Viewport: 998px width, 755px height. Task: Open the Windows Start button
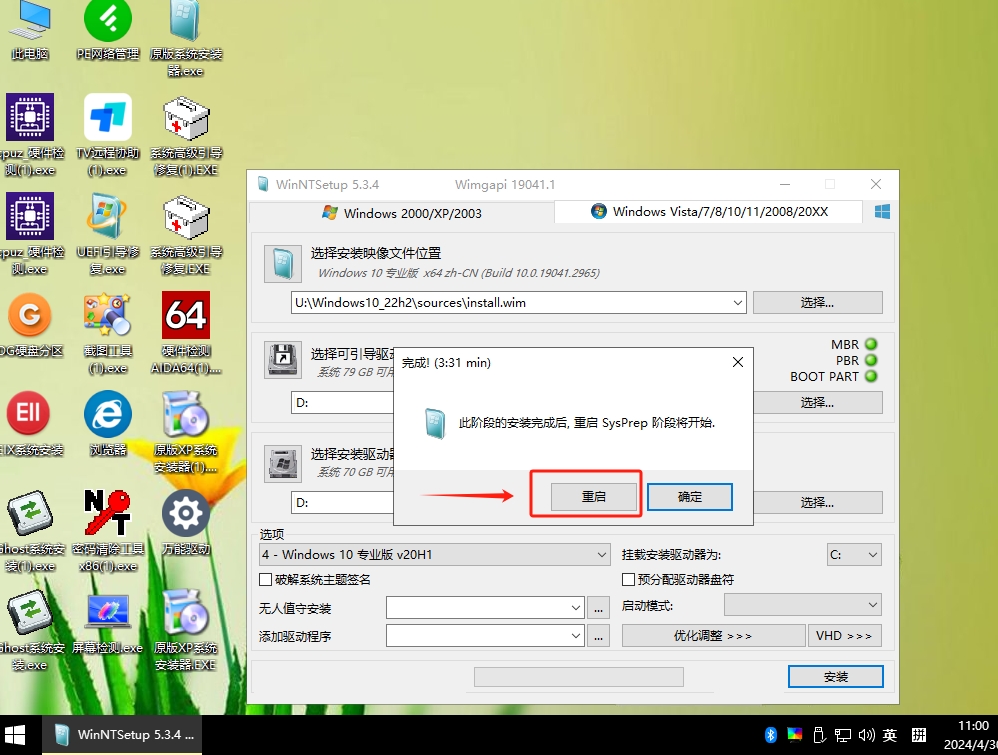(x=15, y=735)
